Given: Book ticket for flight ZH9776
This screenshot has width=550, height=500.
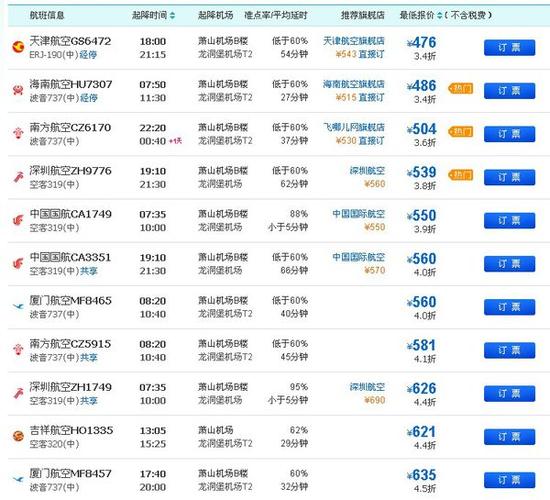Looking at the screenshot, I should tap(509, 177).
